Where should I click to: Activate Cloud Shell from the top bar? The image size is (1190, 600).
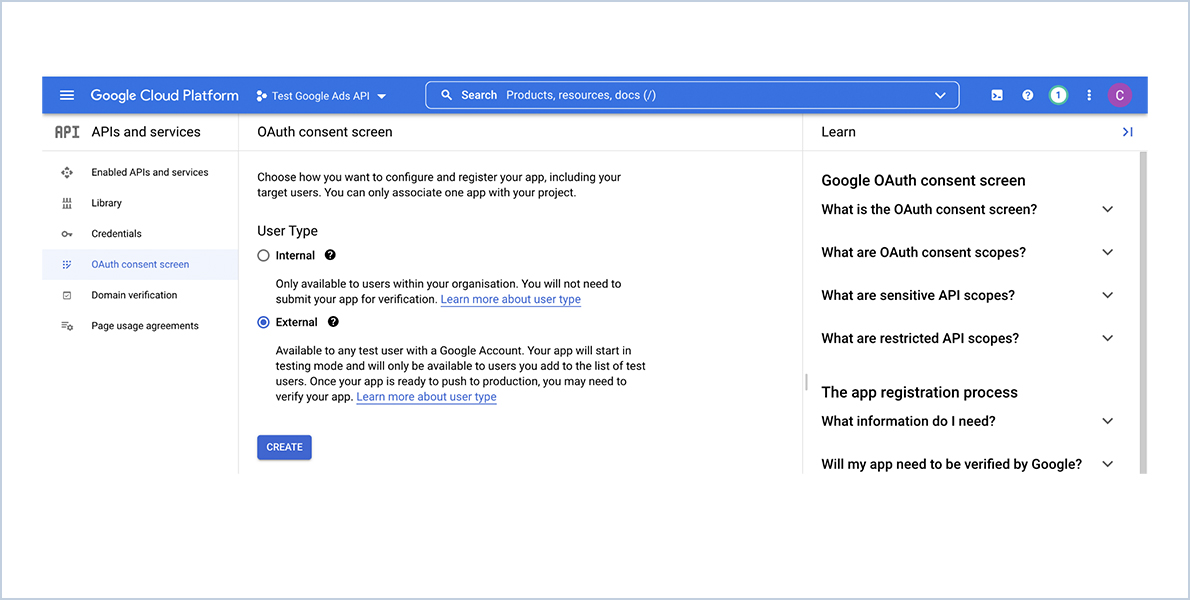(996, 95)
